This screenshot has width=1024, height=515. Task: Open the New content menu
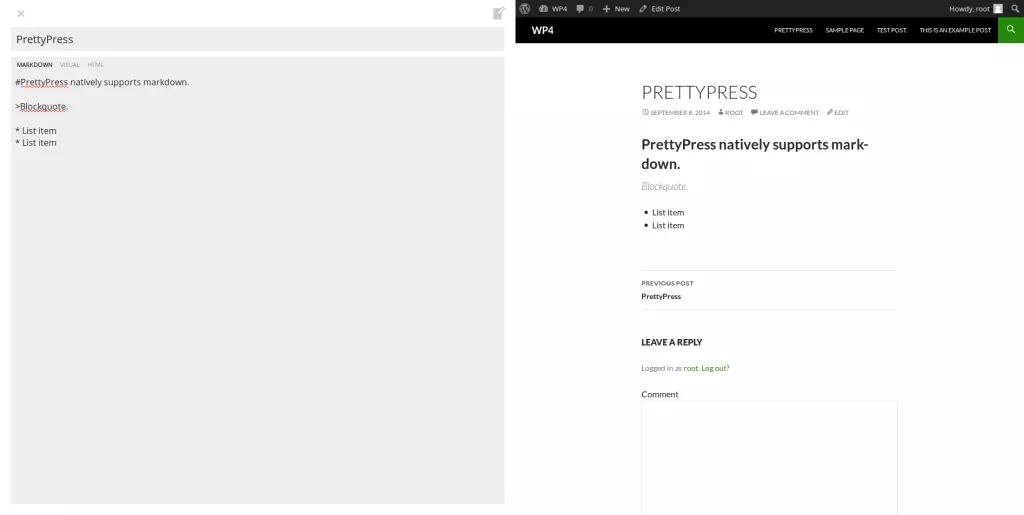pyautogui.click(x=616, y=8)
